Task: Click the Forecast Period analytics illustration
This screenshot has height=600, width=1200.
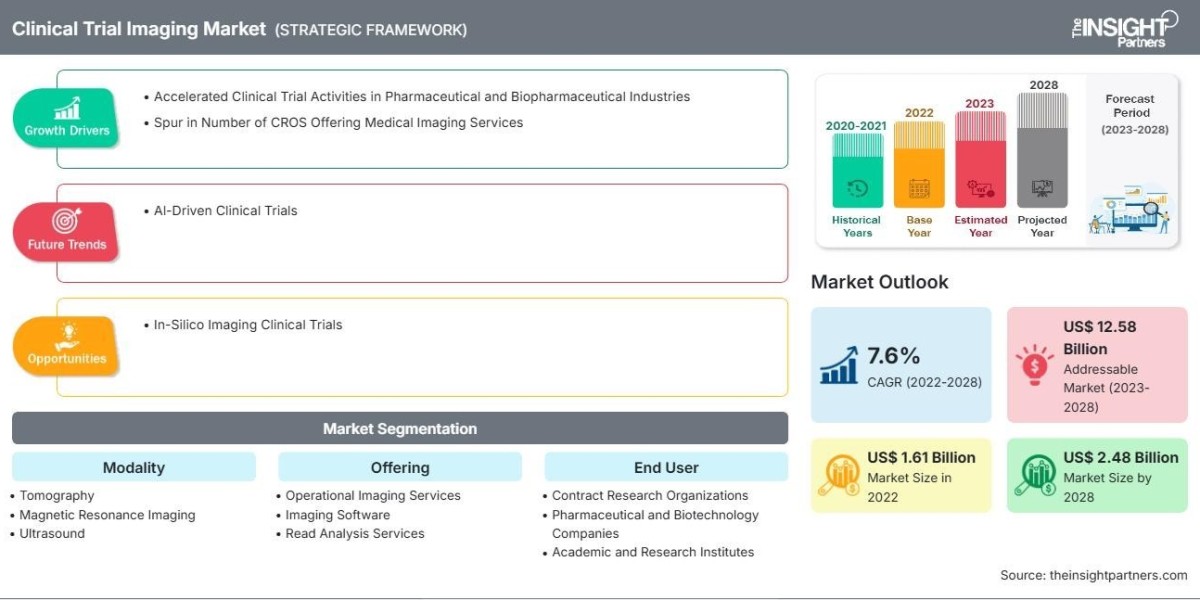Action: pos(1128,209)
